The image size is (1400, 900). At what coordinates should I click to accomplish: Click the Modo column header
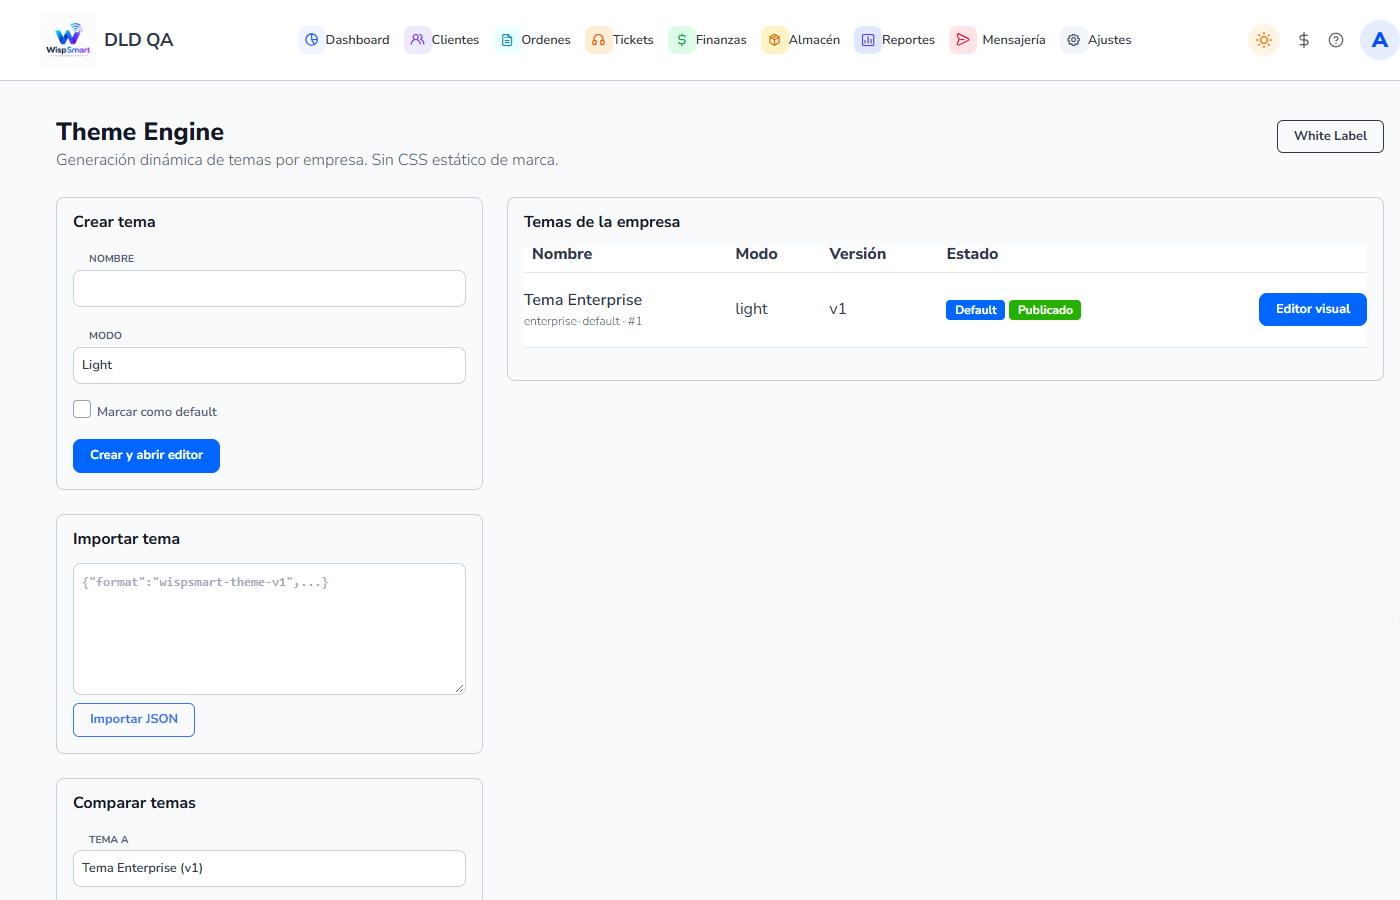tap(756, 254)
